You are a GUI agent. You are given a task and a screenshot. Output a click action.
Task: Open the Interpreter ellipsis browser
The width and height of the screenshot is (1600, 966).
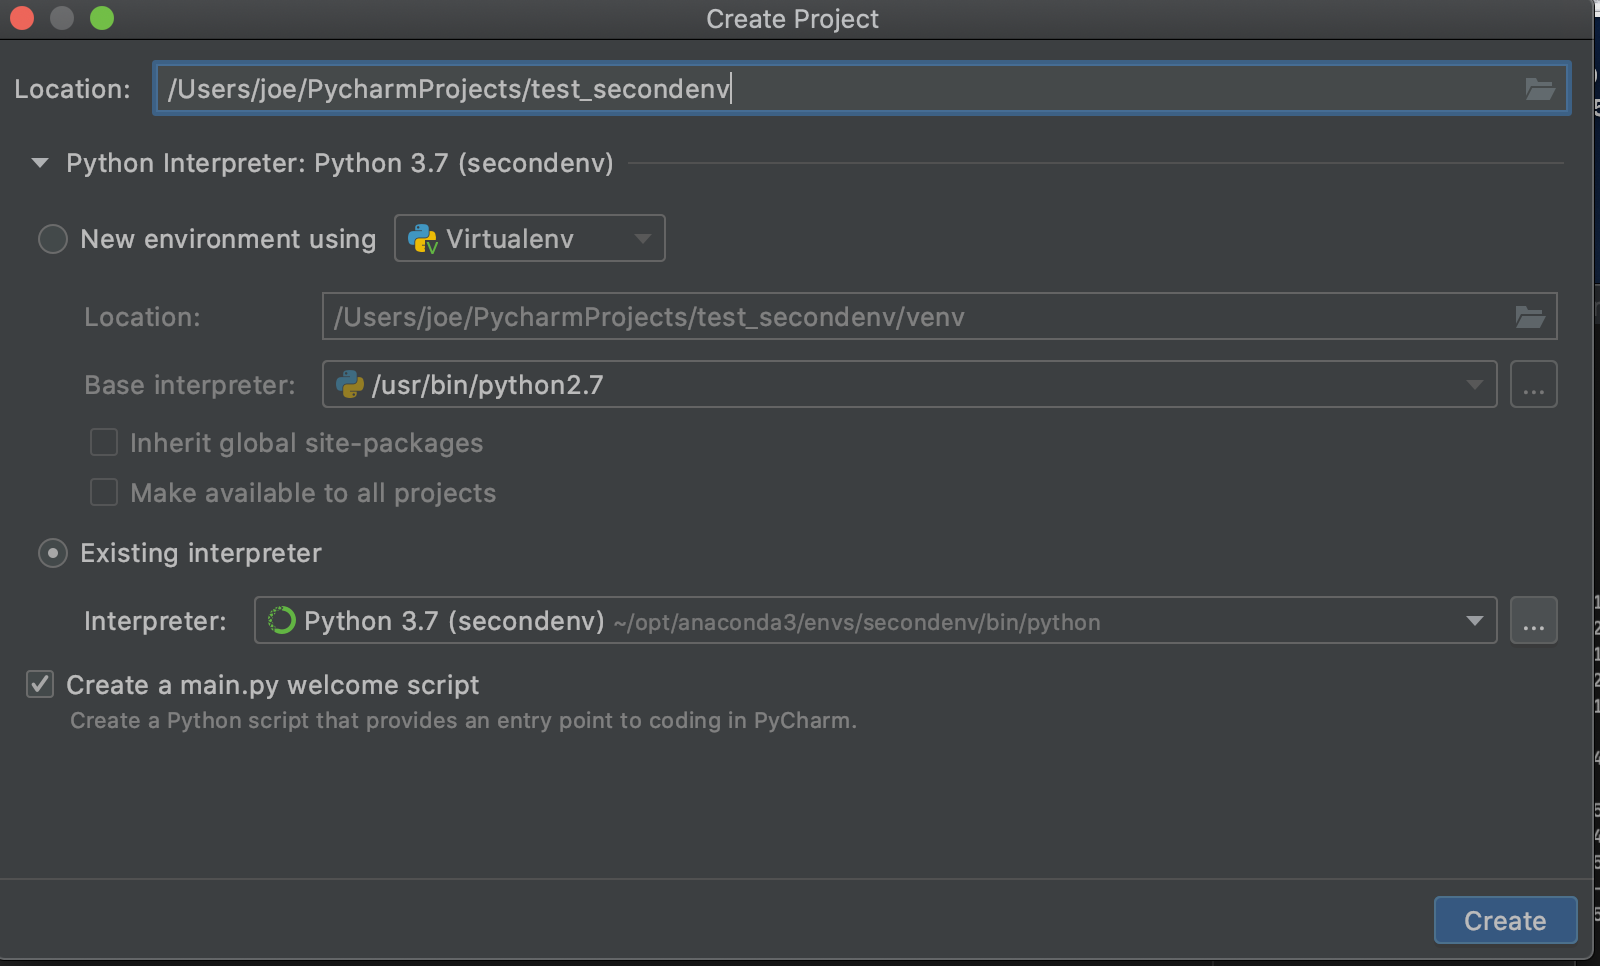(1534, 620)
